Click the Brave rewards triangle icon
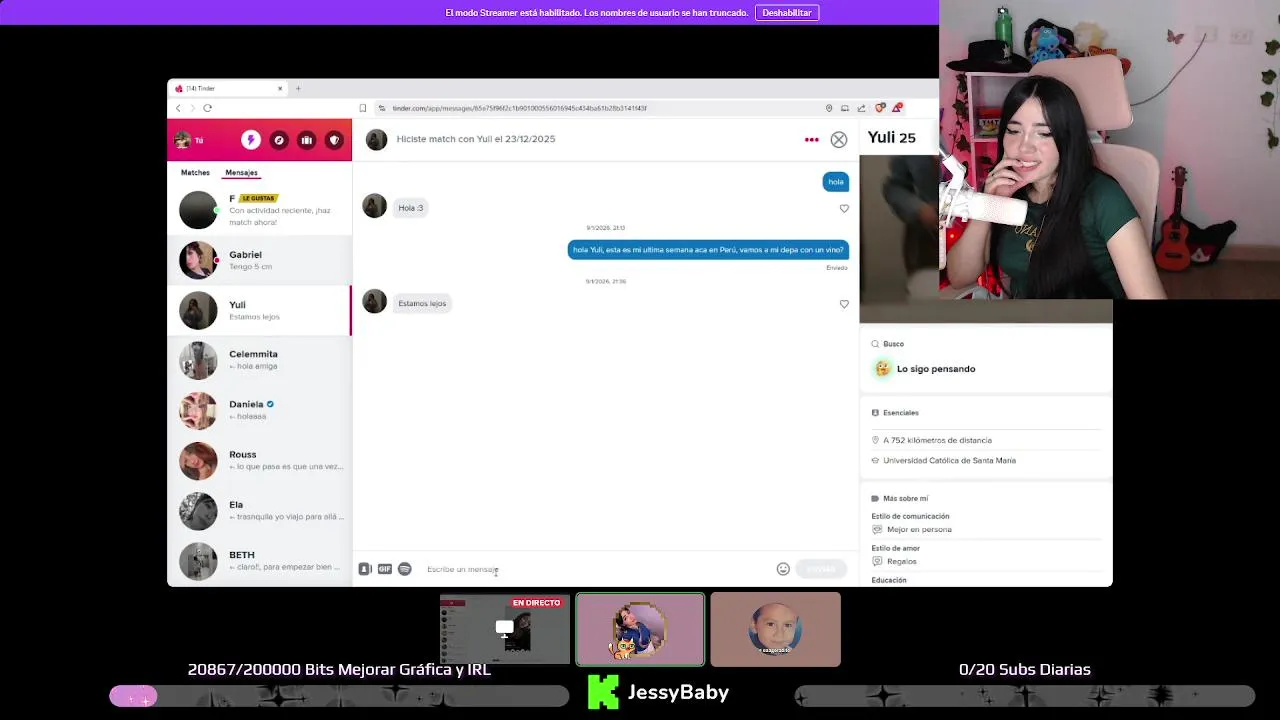The width and height of the screenshot is (1280, 720). click(x=898, y=108)
